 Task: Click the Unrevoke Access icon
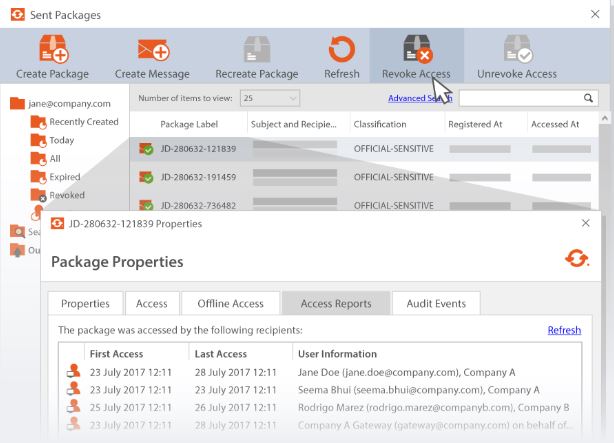pyautogui.click(x=518, y=49)
